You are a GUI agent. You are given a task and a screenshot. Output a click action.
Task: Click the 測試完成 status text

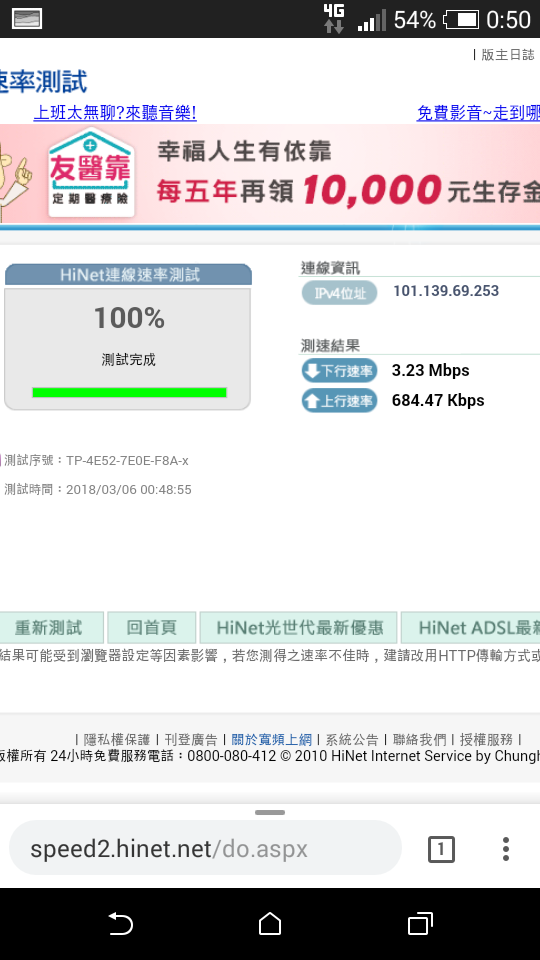pyautogui.click(x=129, y=359)
